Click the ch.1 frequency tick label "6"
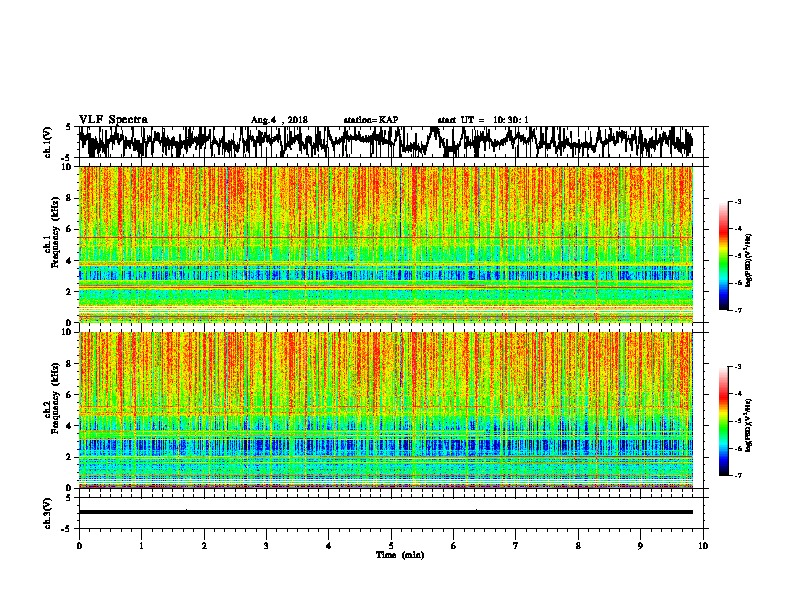 tap(70, 229)
